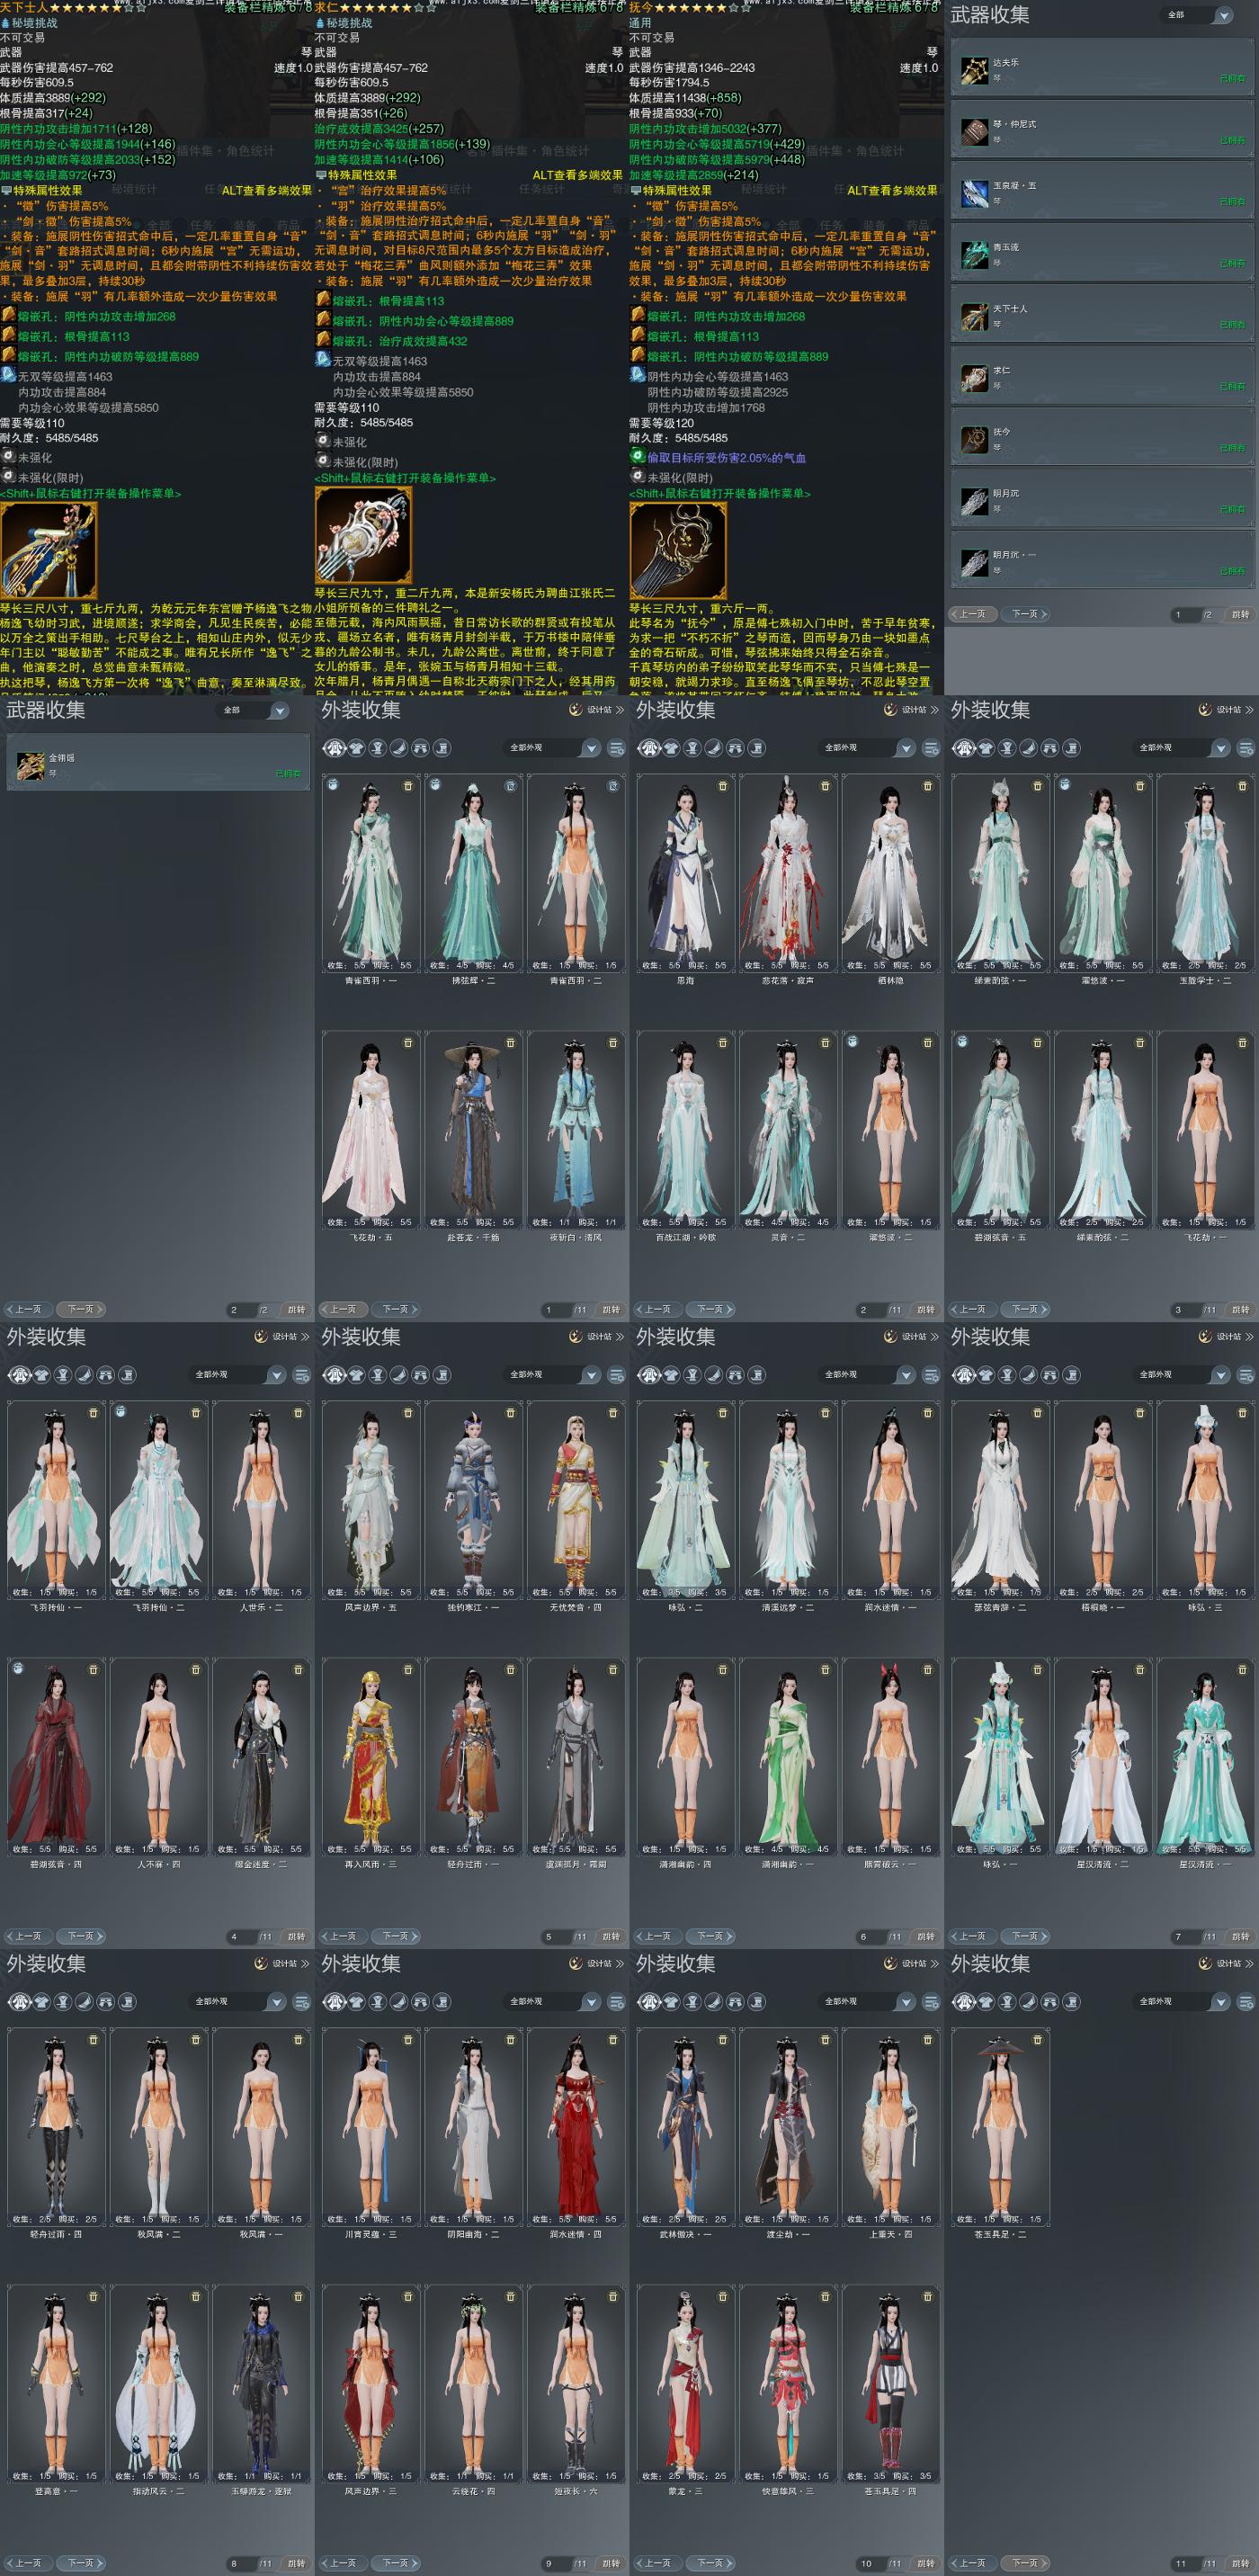Image resolution: width=1259 pixels, height=2576 pixels.
Task: Click trash icon on 悲花落·寂声 card
Action: tap(825, 786)
